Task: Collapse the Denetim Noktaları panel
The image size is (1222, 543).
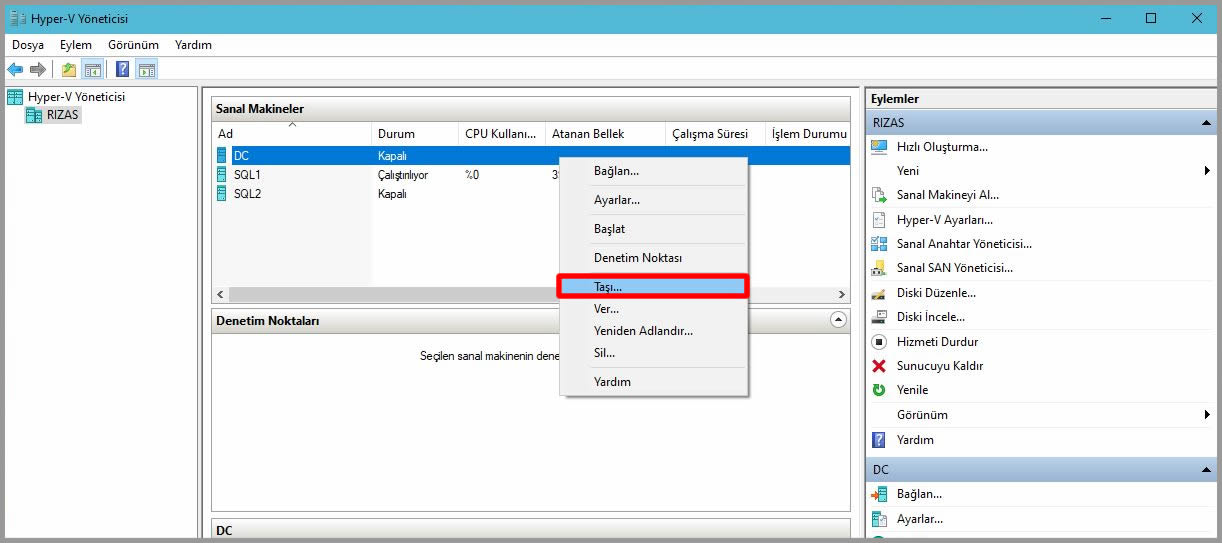Action: click(x=838, y=320)
